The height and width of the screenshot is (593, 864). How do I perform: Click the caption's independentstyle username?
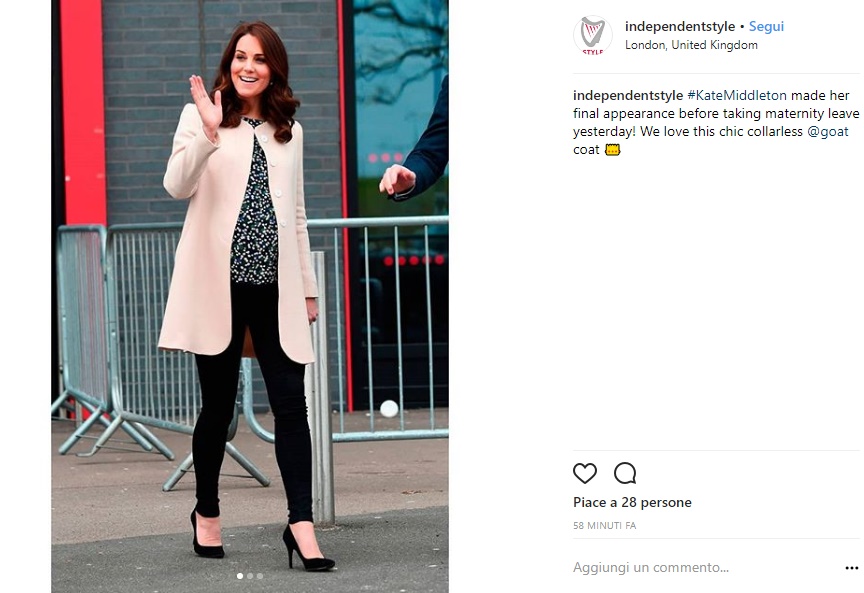click(x=628, y=95)
